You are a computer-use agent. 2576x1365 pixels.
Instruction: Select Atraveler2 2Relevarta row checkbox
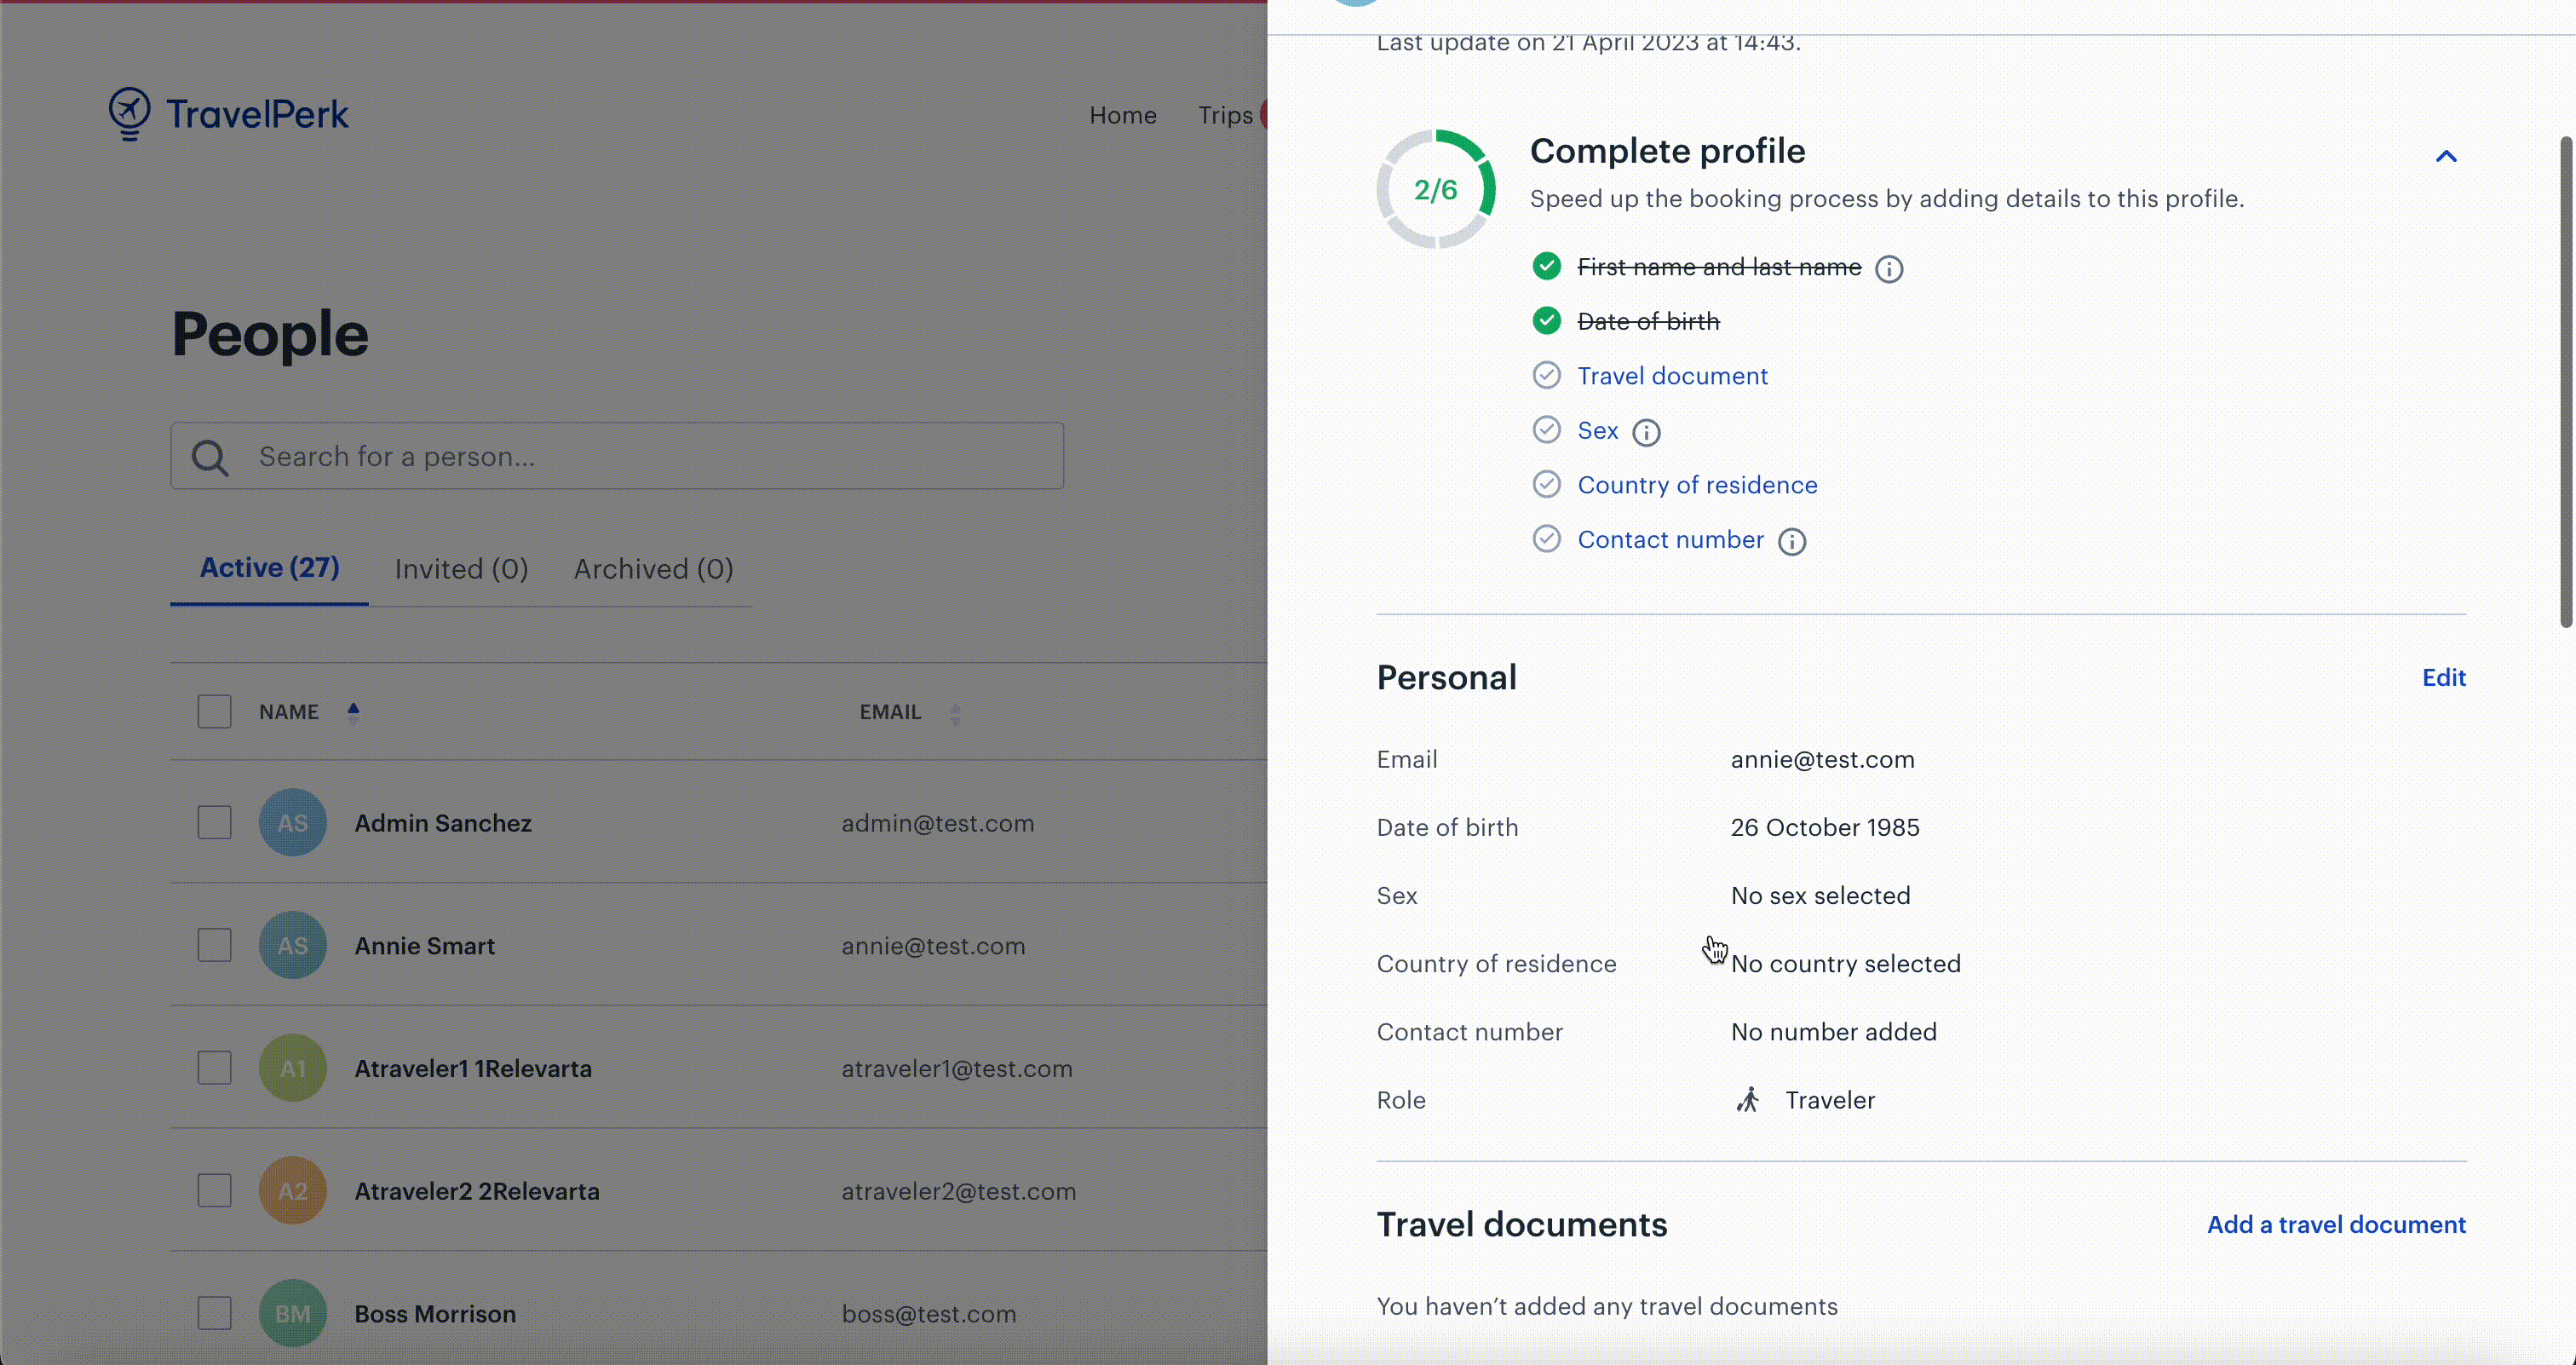click(214, 1191)
